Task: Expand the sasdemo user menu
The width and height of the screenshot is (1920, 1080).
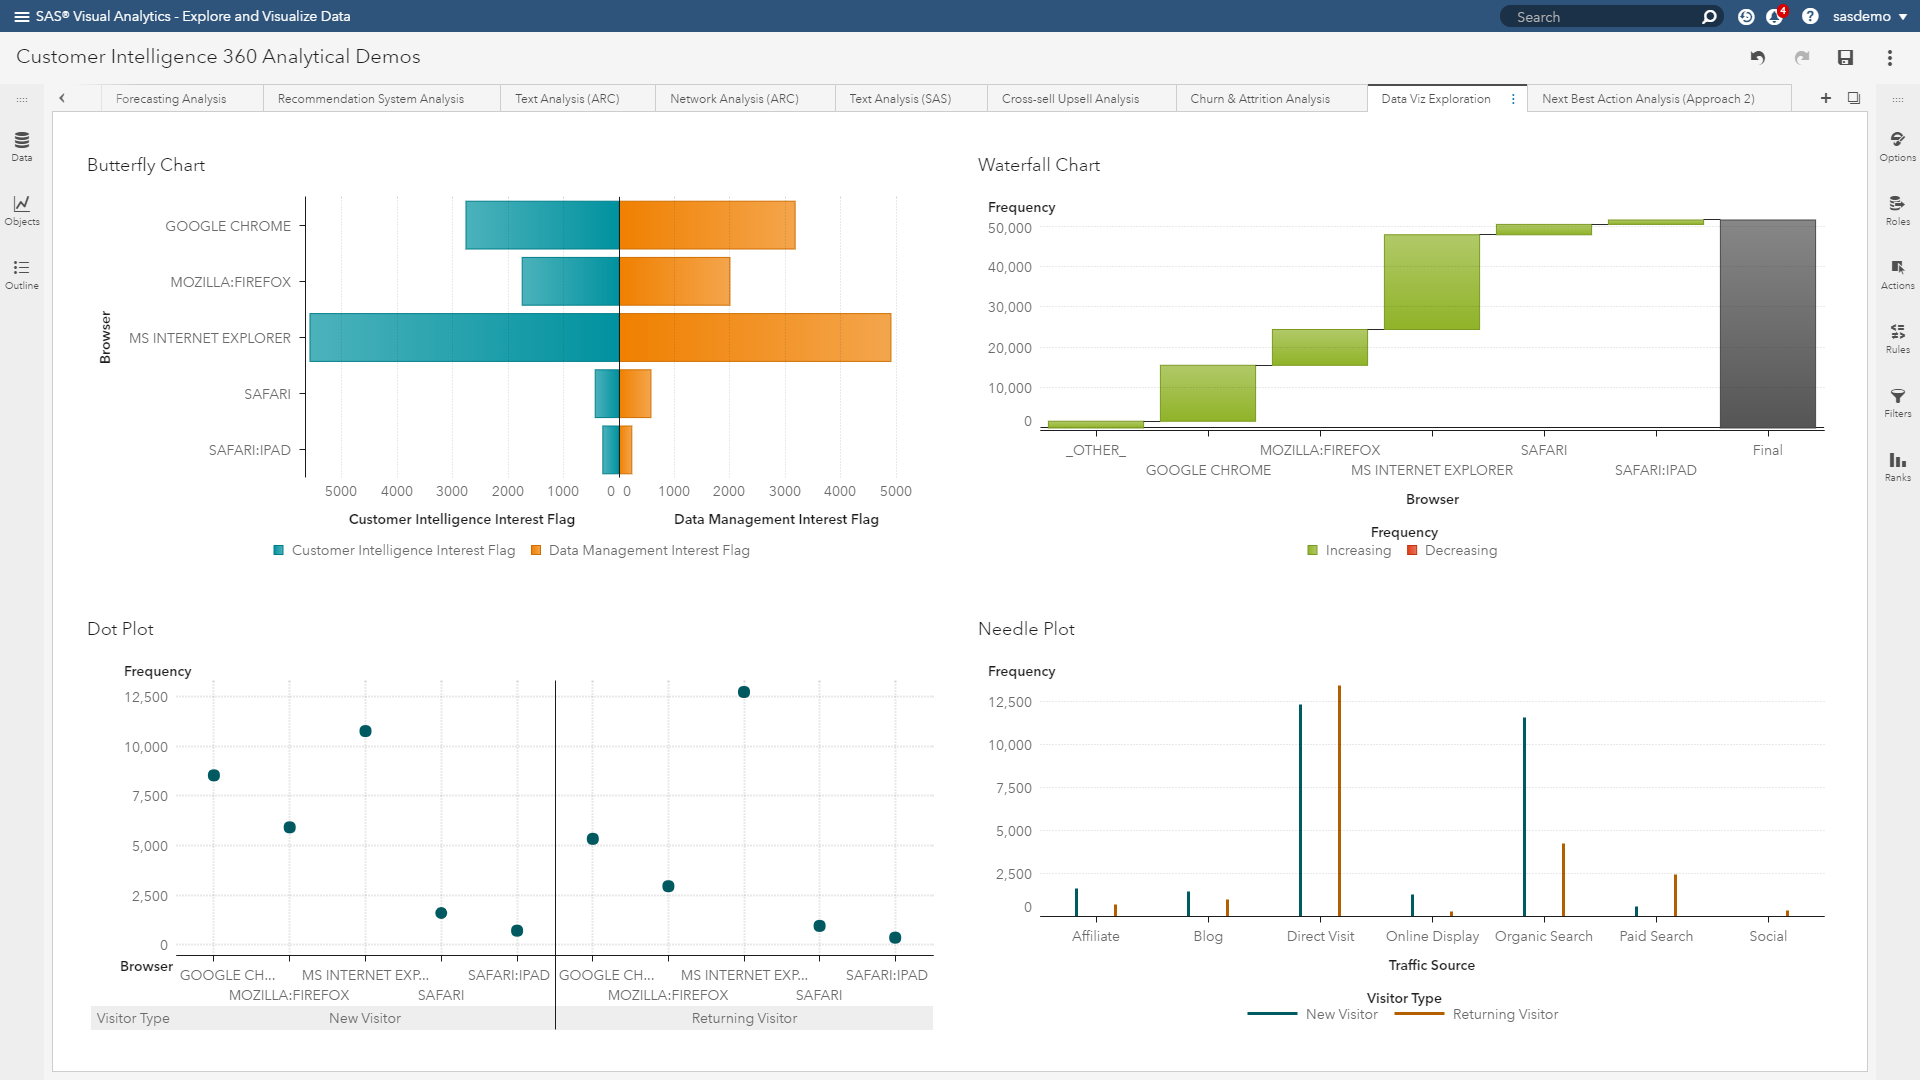Action: click(1870, 17)
